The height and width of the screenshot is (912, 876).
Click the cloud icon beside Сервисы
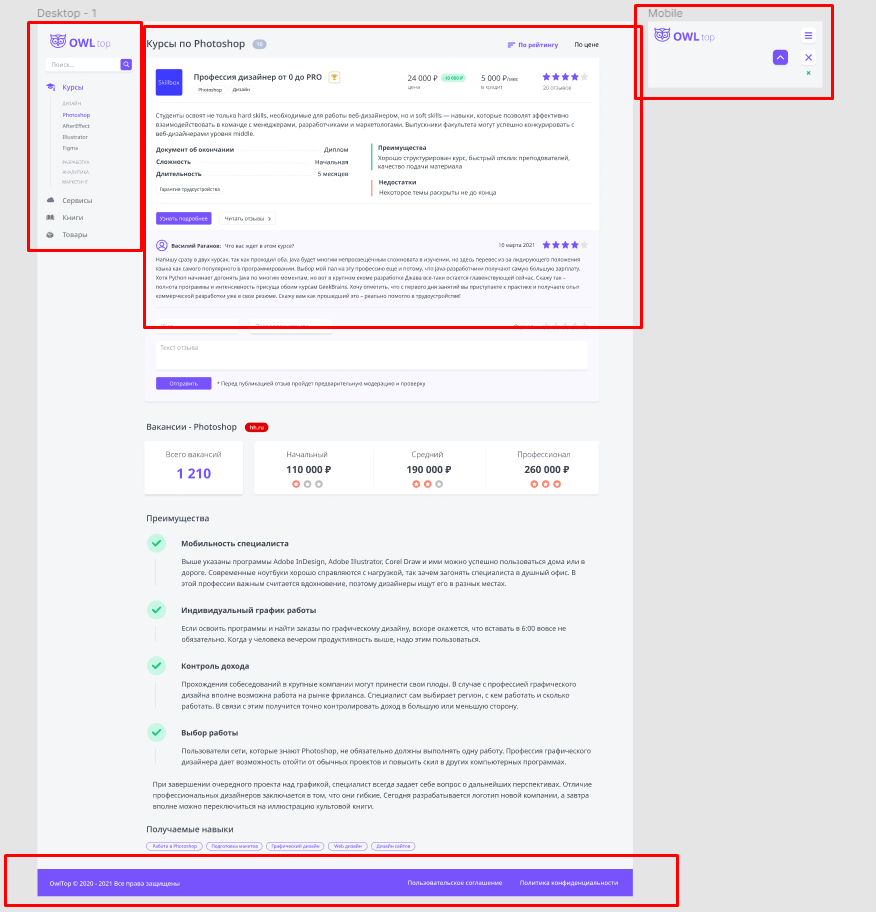(x=50, y=200)
